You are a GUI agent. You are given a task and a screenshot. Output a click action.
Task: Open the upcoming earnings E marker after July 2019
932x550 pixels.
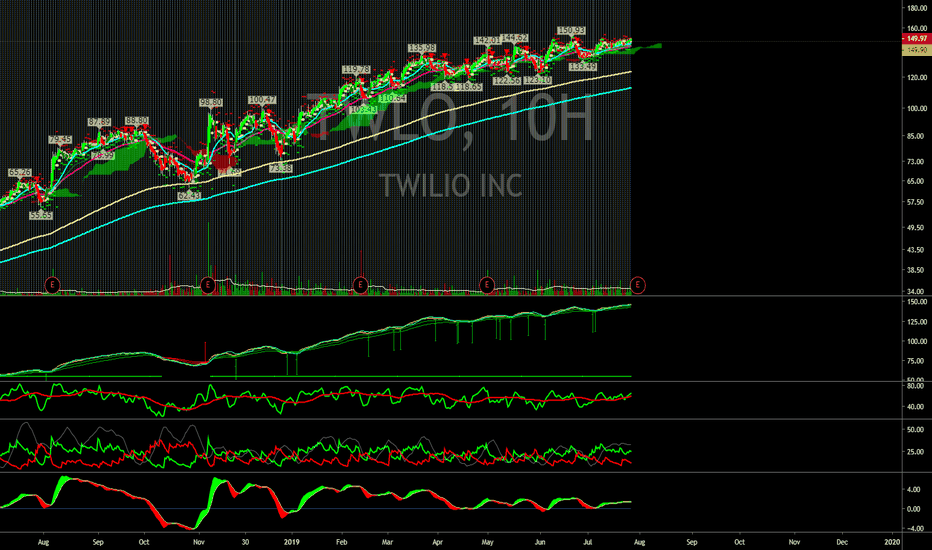pos(638,285)
